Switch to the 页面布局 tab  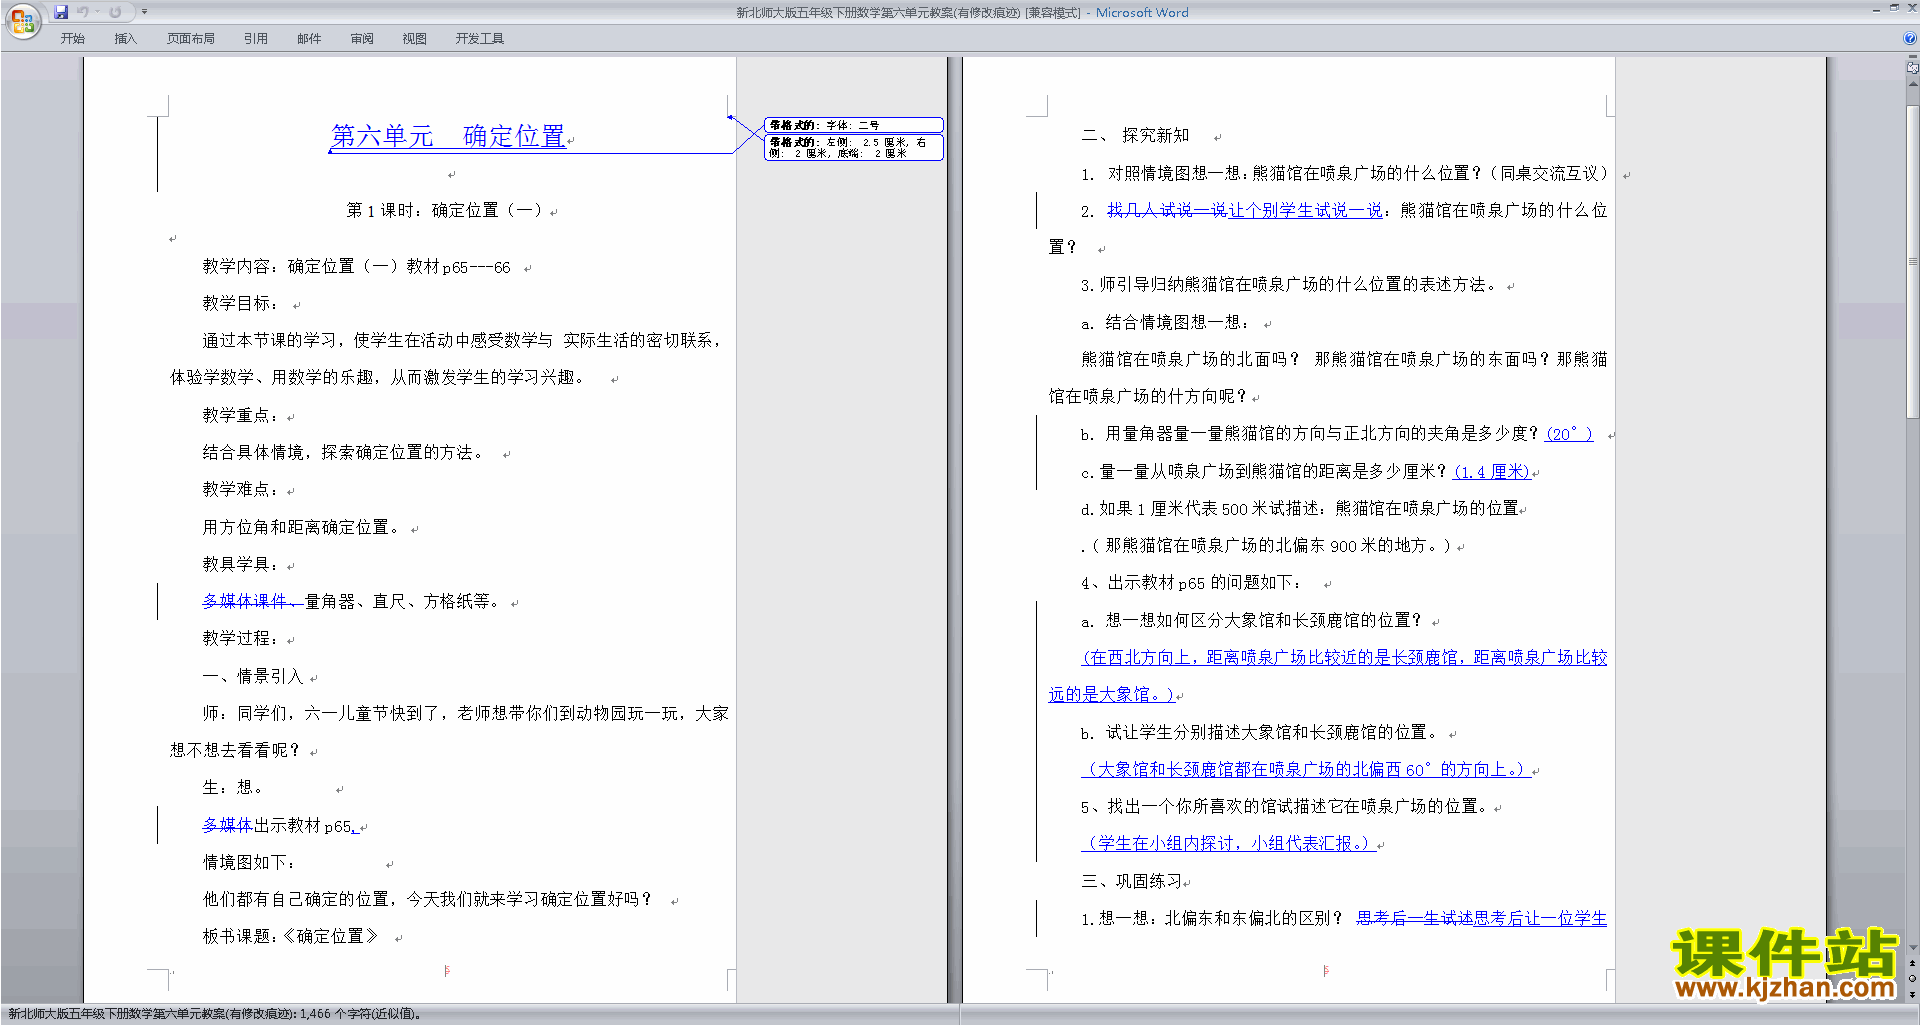[x=191, y=39]
